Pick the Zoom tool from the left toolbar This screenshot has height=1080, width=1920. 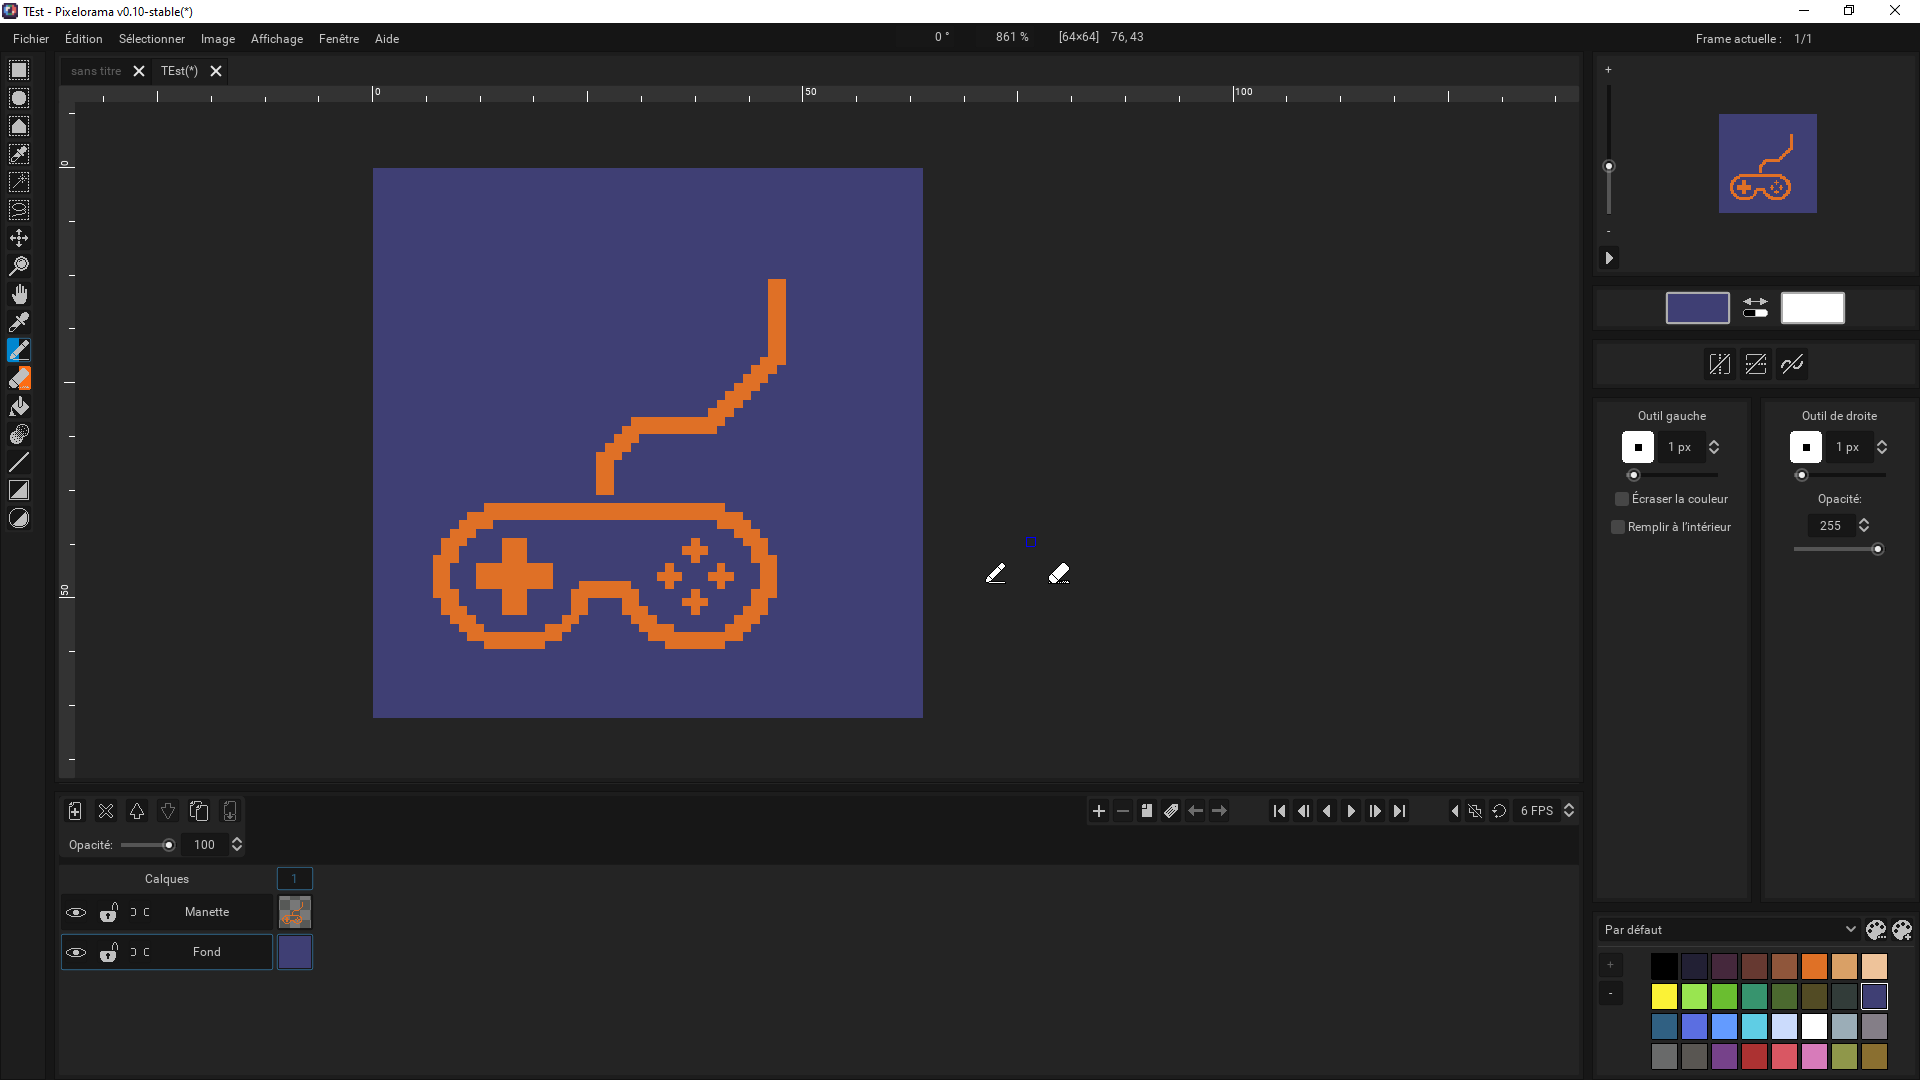click(x=18, y=266)
